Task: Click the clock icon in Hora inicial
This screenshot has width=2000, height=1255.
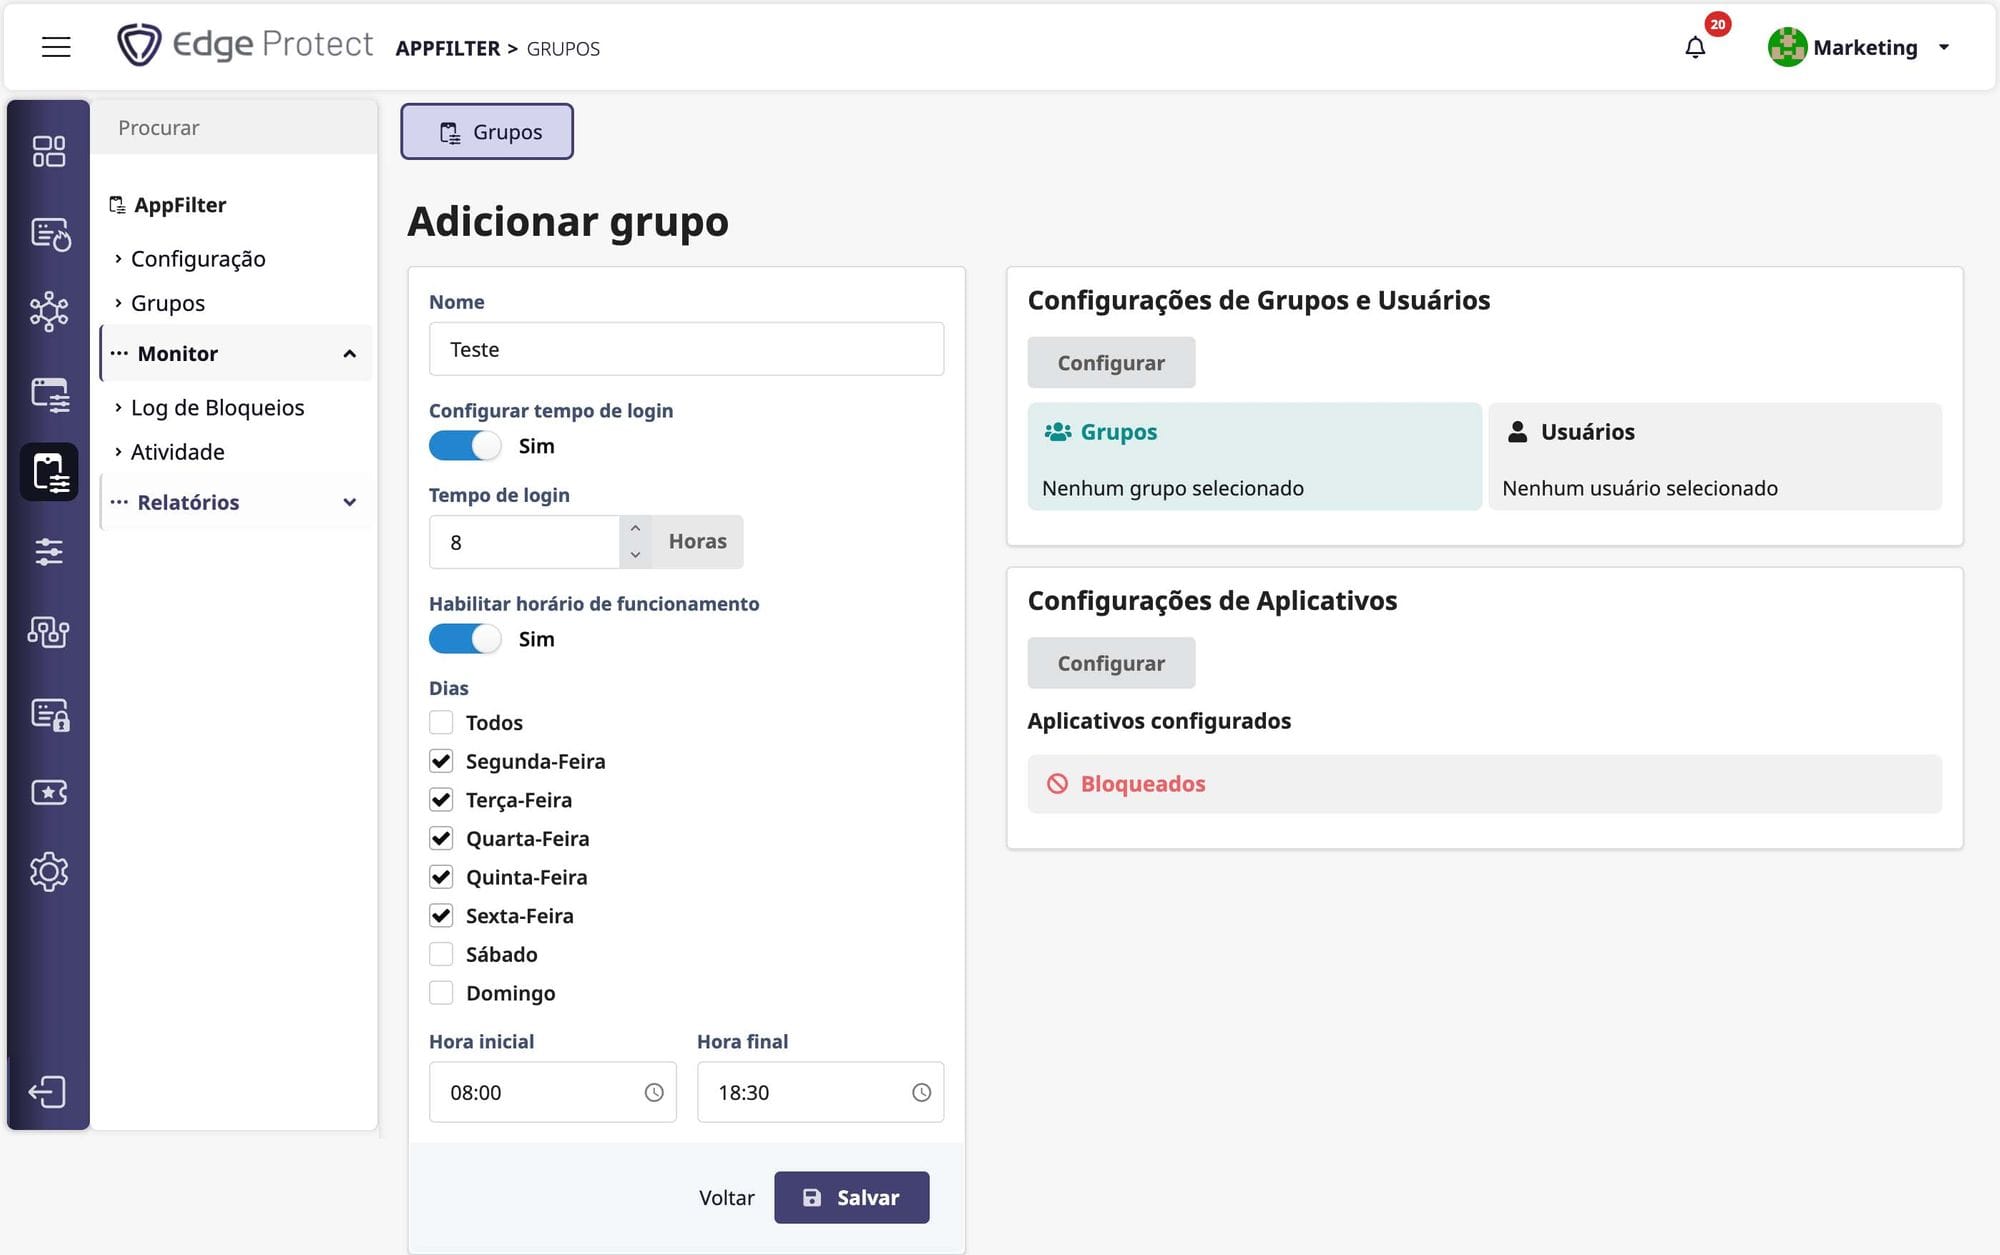Action: (654, 1093)
